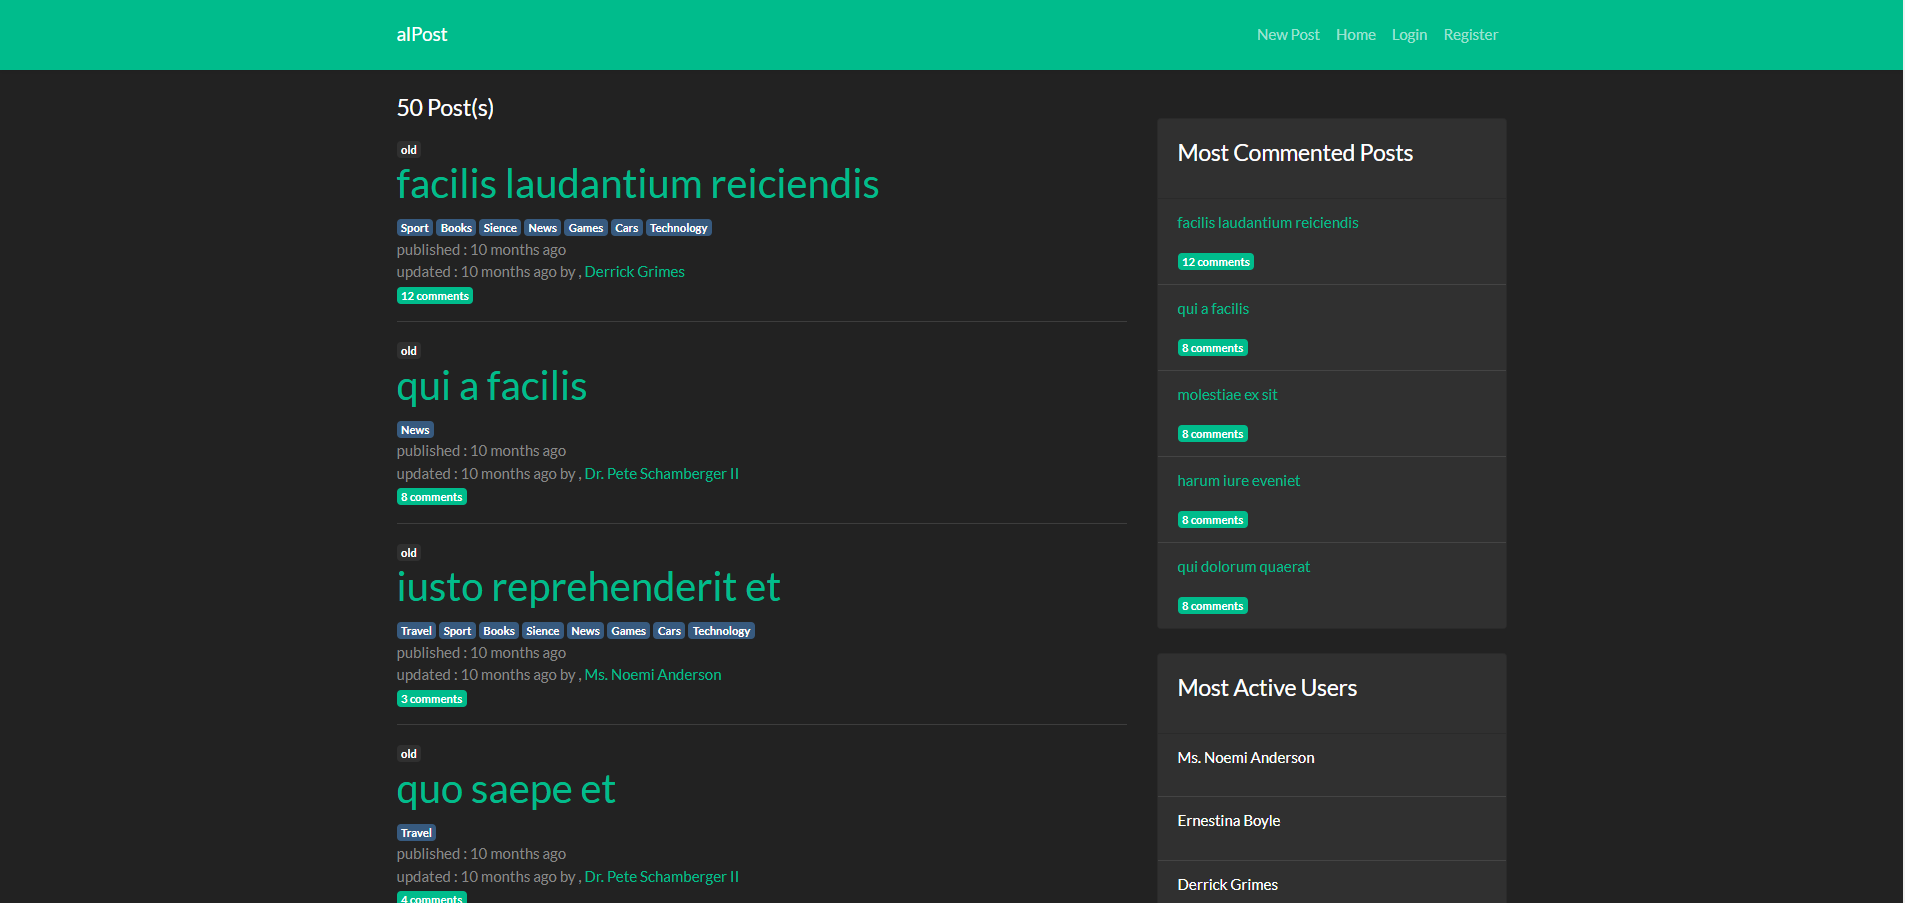Viewport: 1905px width, 903px height.
Task: Select Sience tag on iusto reprehenderit post
Action: [543, 631]
